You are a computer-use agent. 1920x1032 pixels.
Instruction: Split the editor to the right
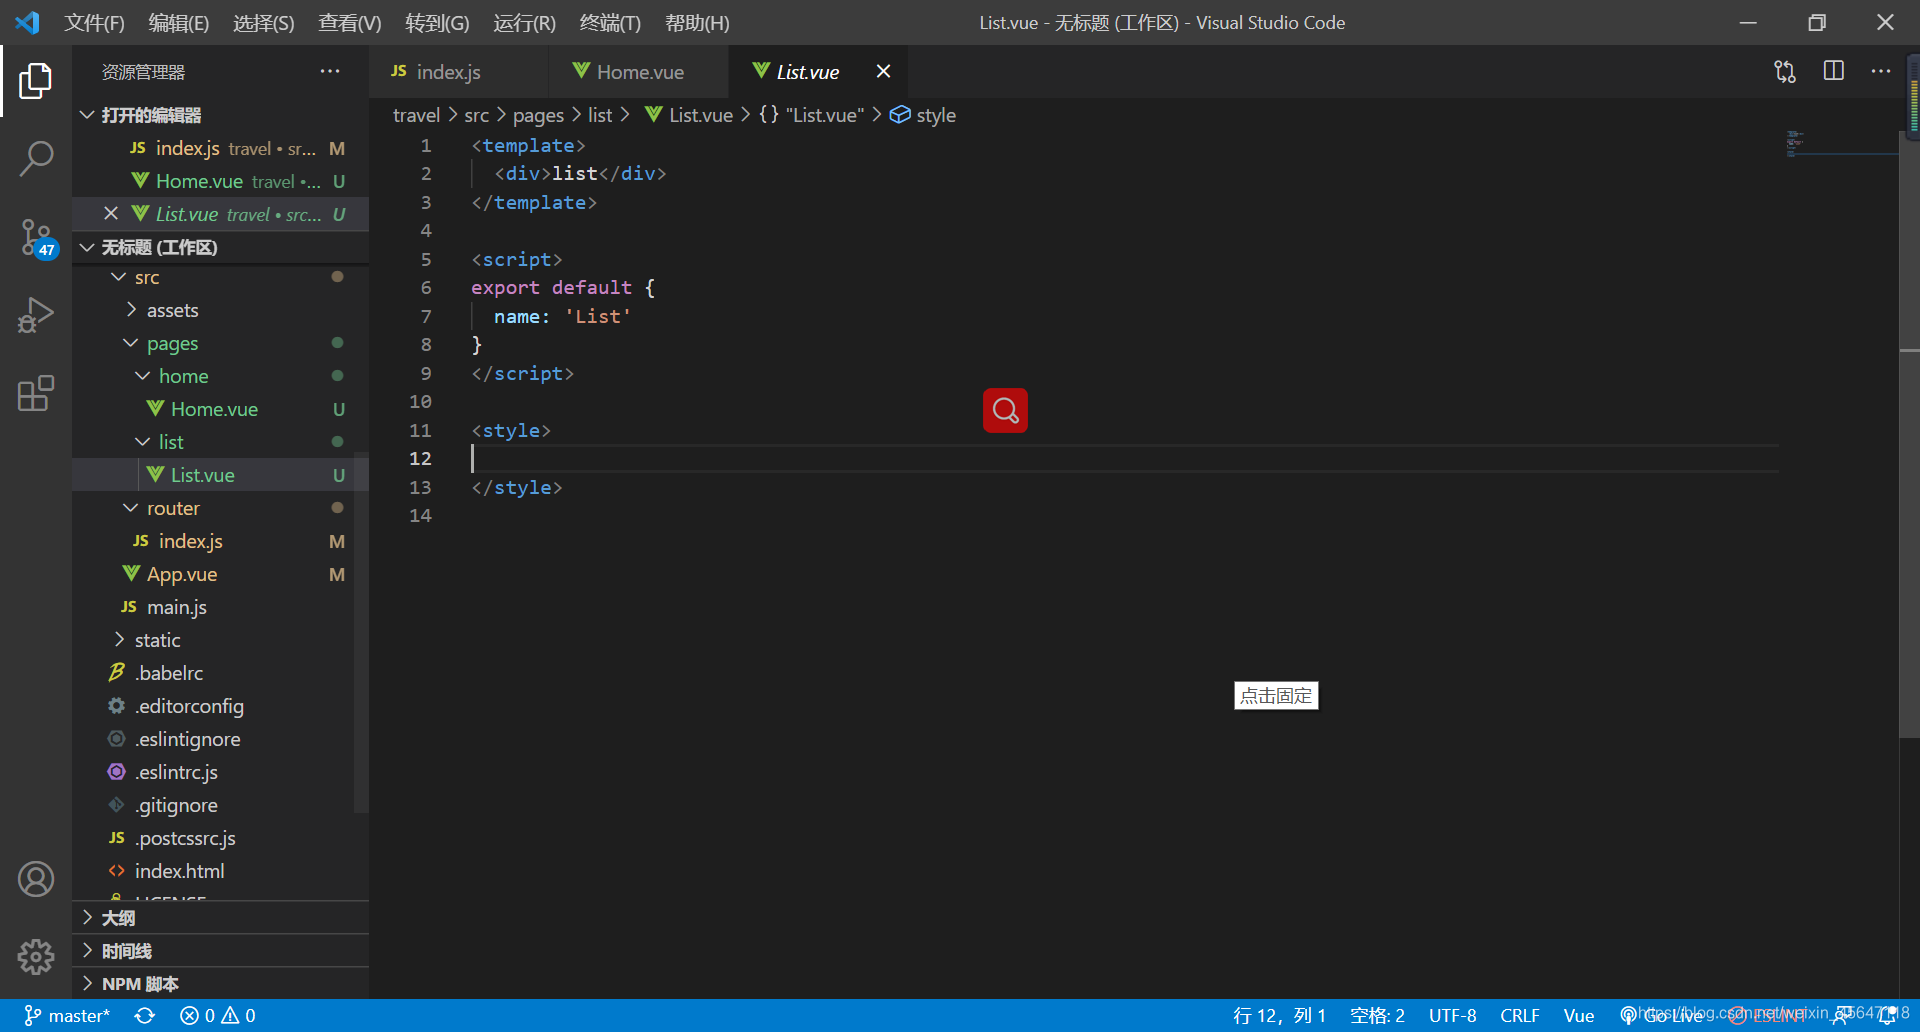[x=1834, y=71]
